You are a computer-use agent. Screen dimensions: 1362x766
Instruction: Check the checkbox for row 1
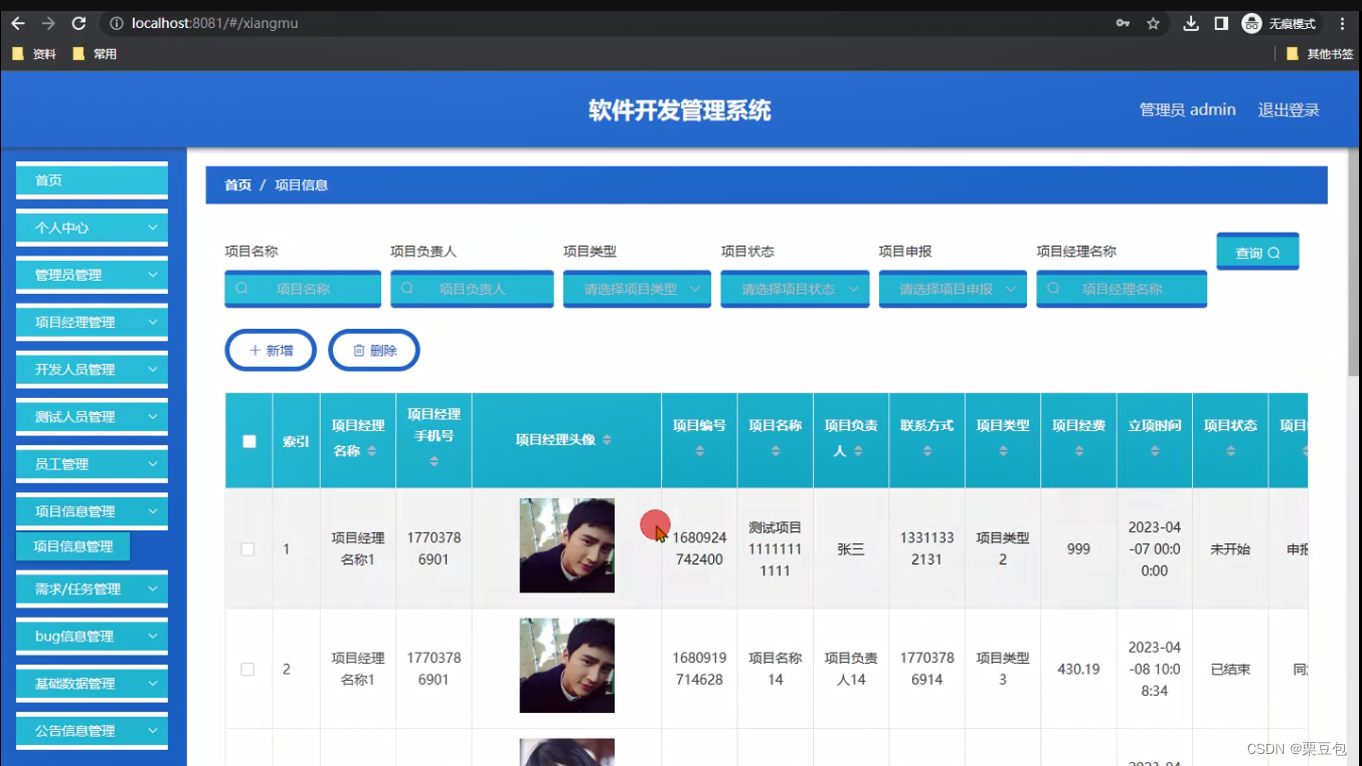[248, 549]
